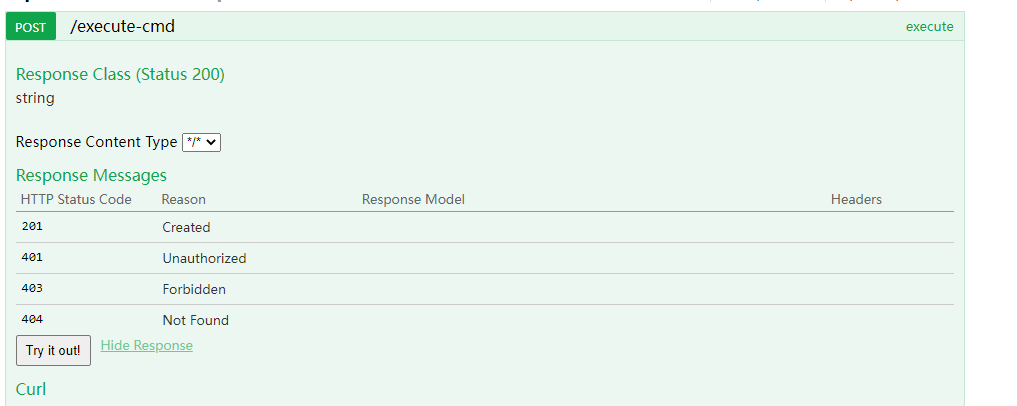Select the 201 status code cell
1017x406 pixels.
(32, 227)
